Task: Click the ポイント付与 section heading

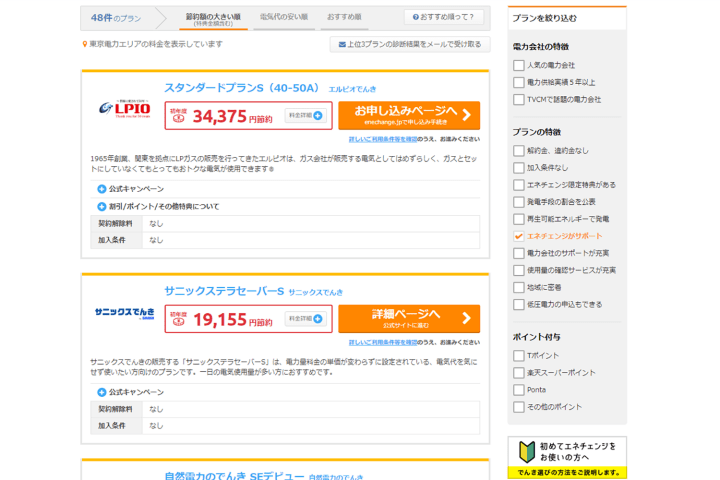Action: pyautogui.click(x=536, y=337)
